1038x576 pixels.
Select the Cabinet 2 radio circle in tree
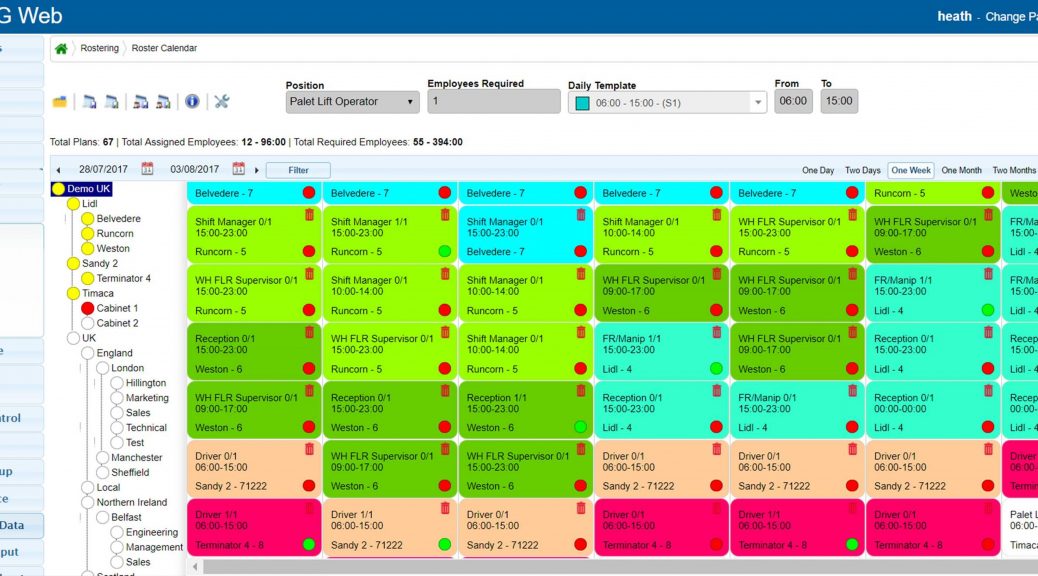click(87, 323)
